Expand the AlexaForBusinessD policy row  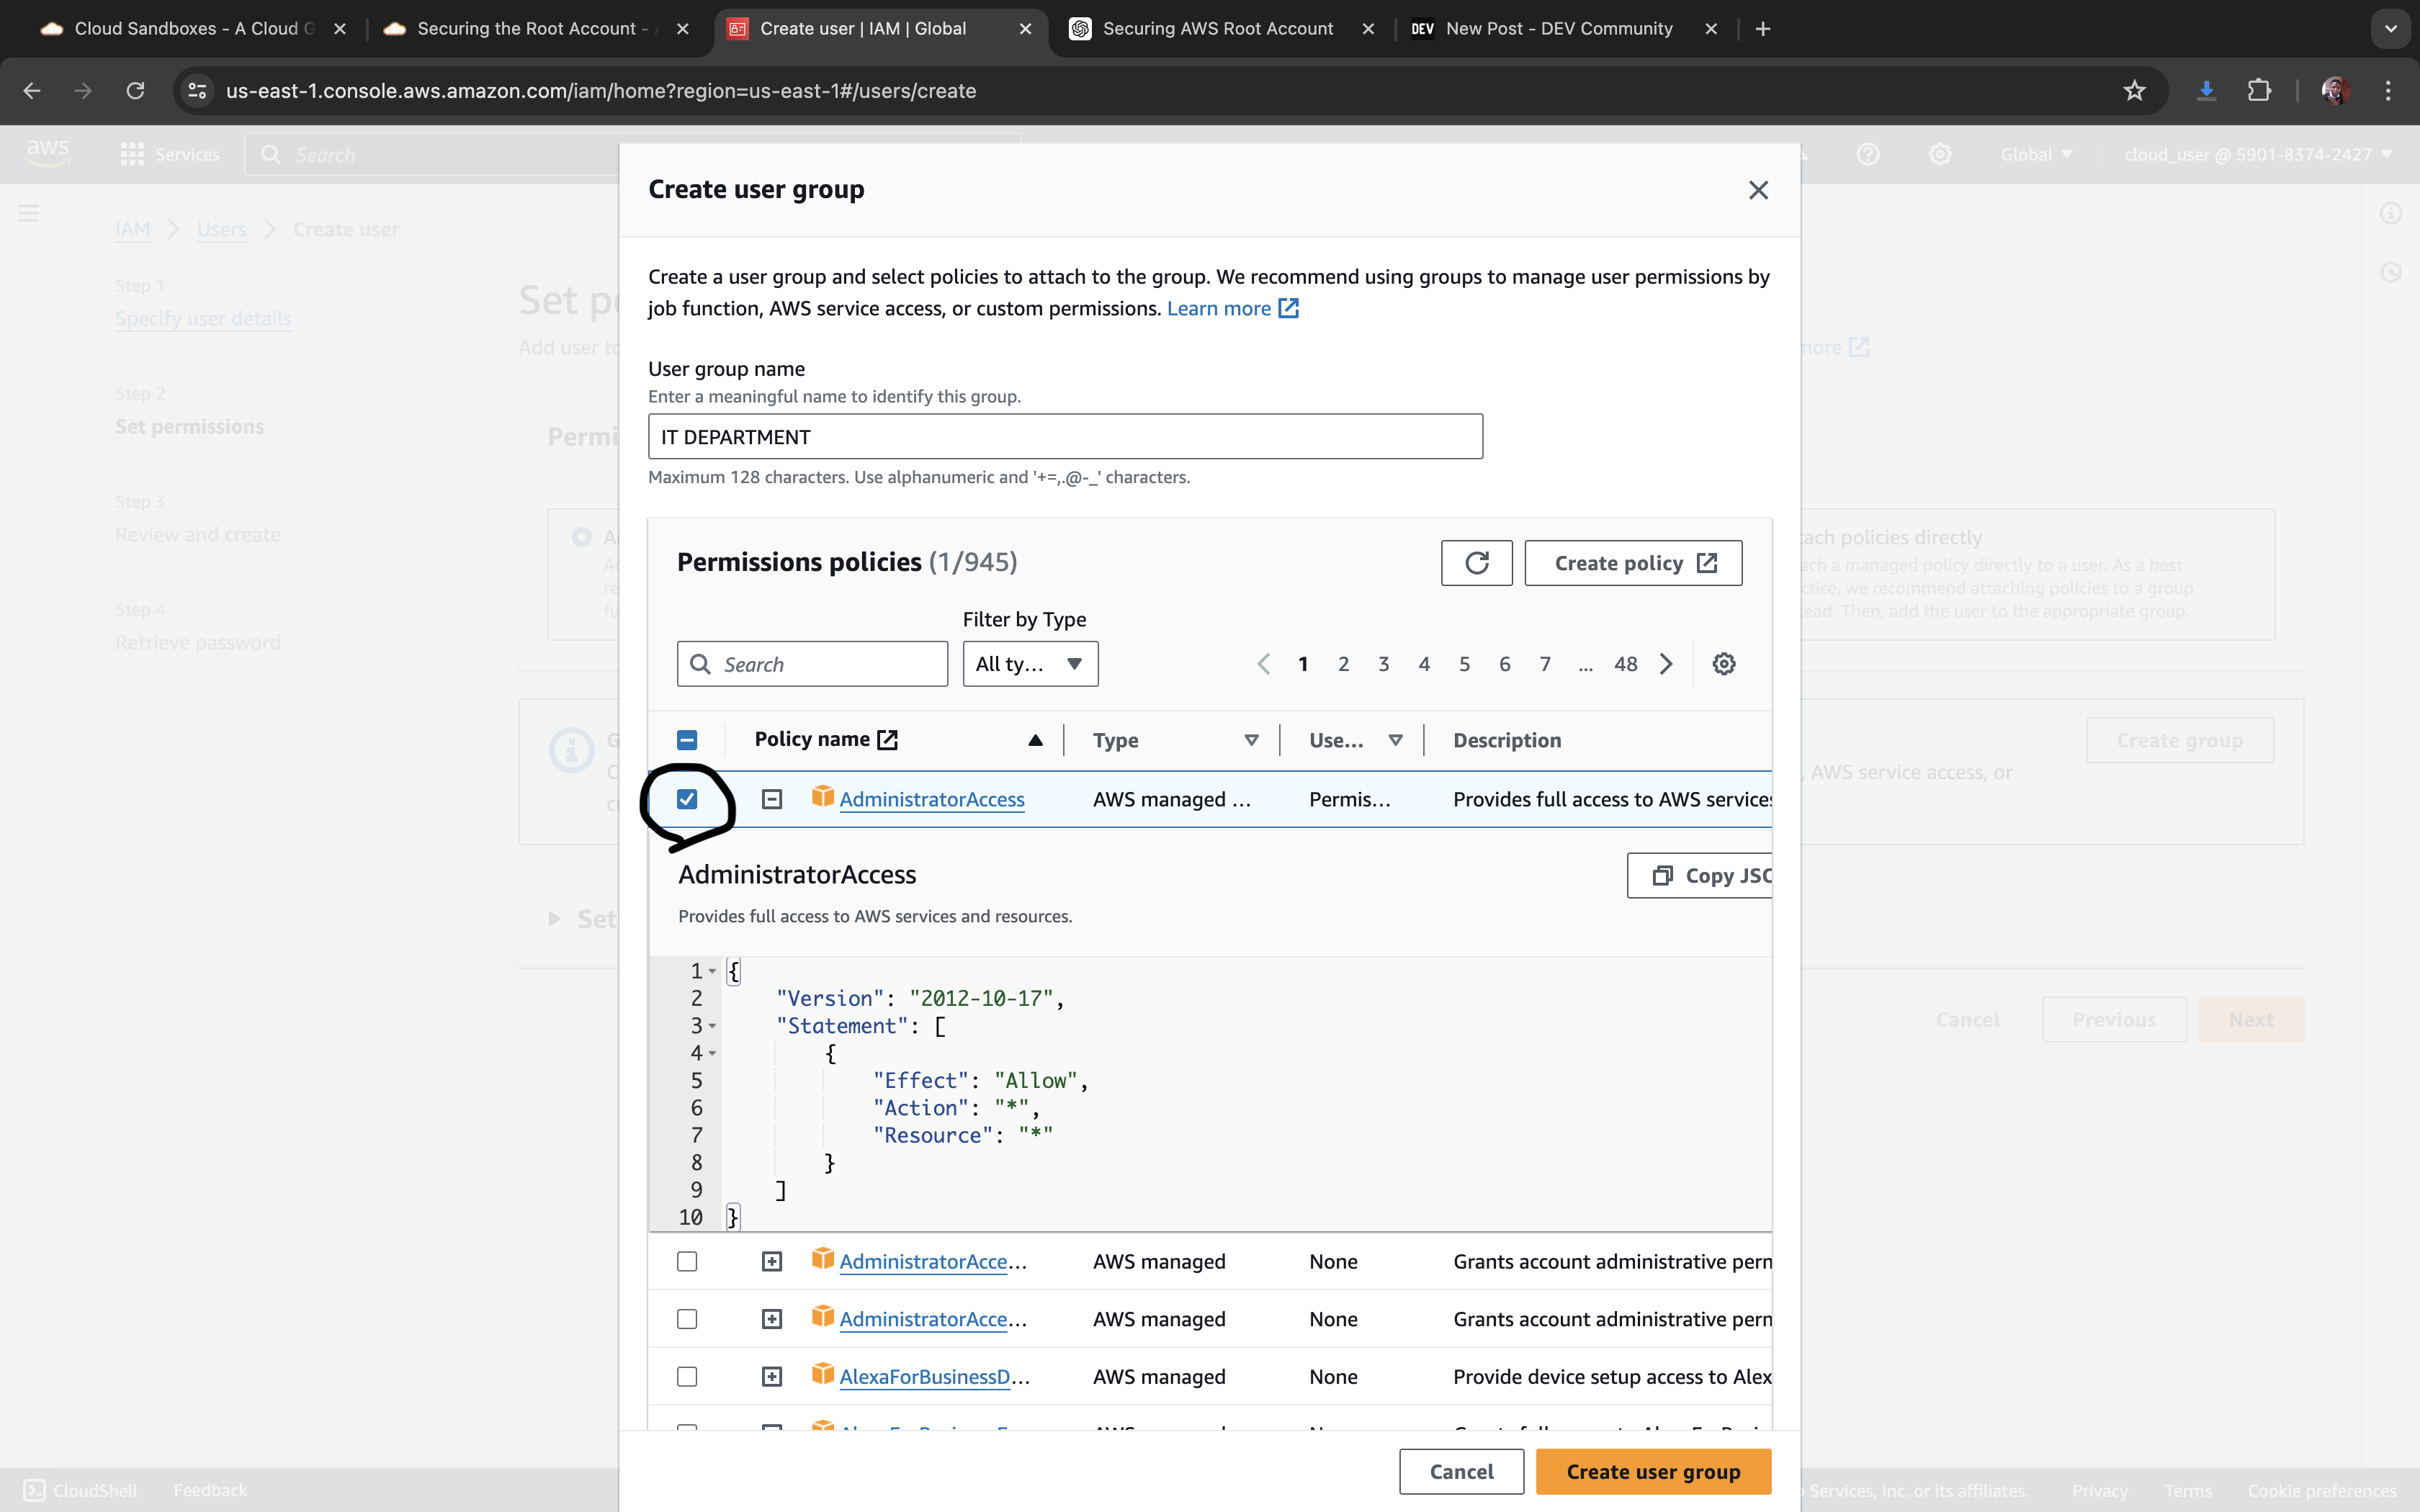772,1377
